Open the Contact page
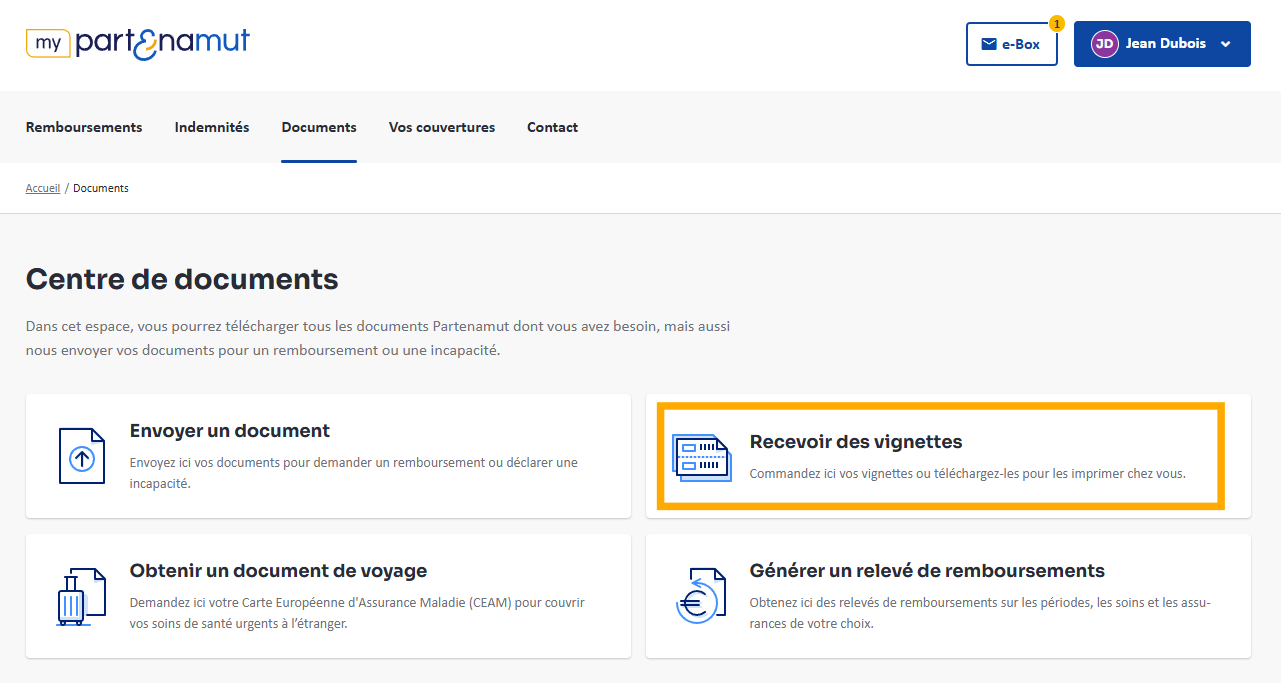1281x683 pixels. point(552,127)
